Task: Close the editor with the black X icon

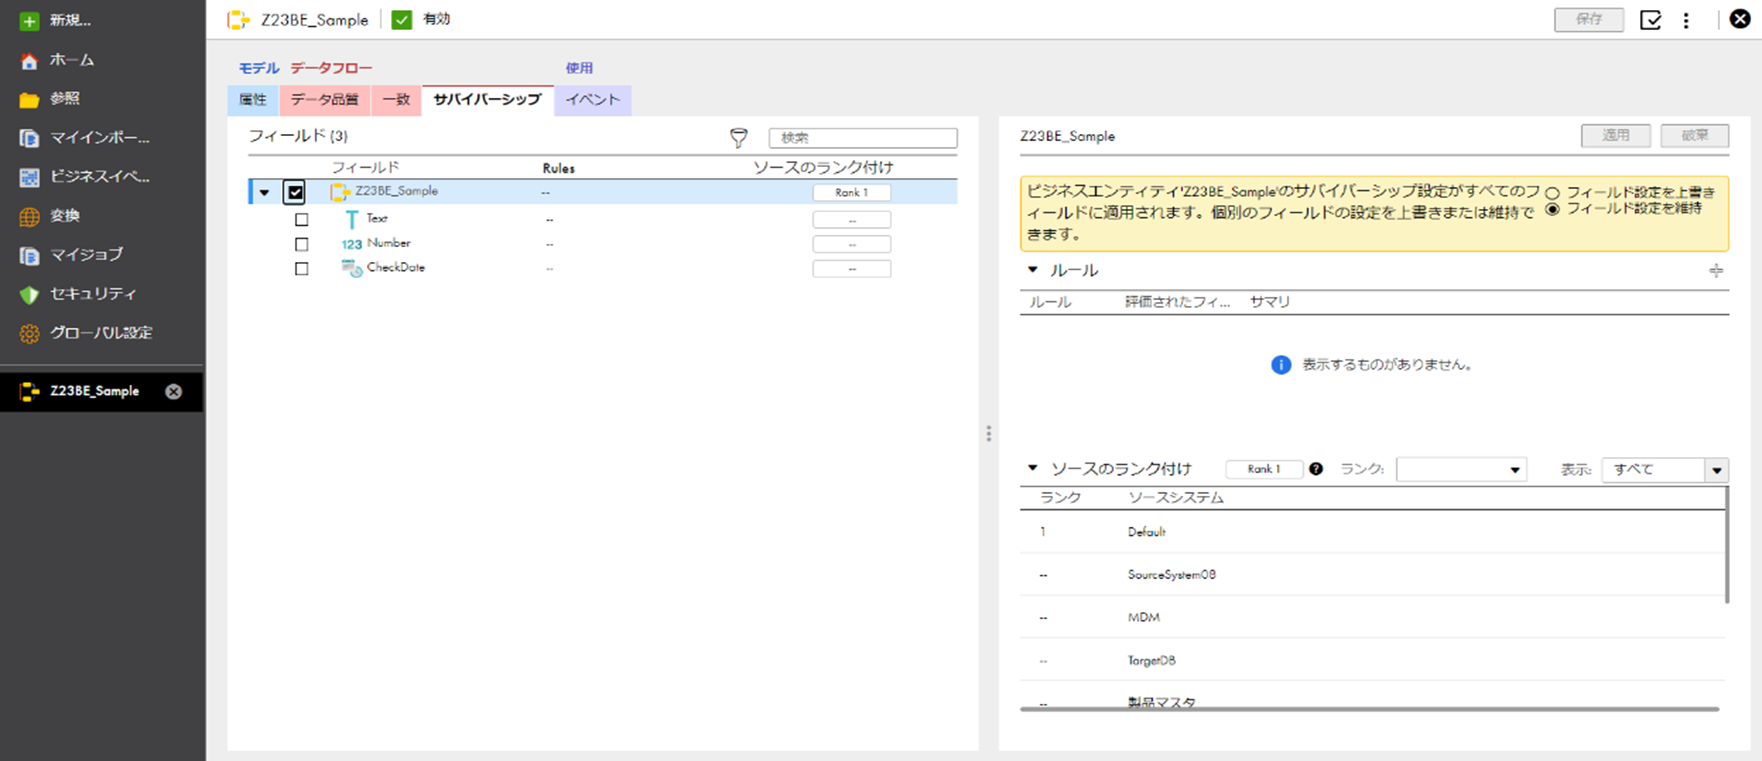Action: click(1740, 19)
